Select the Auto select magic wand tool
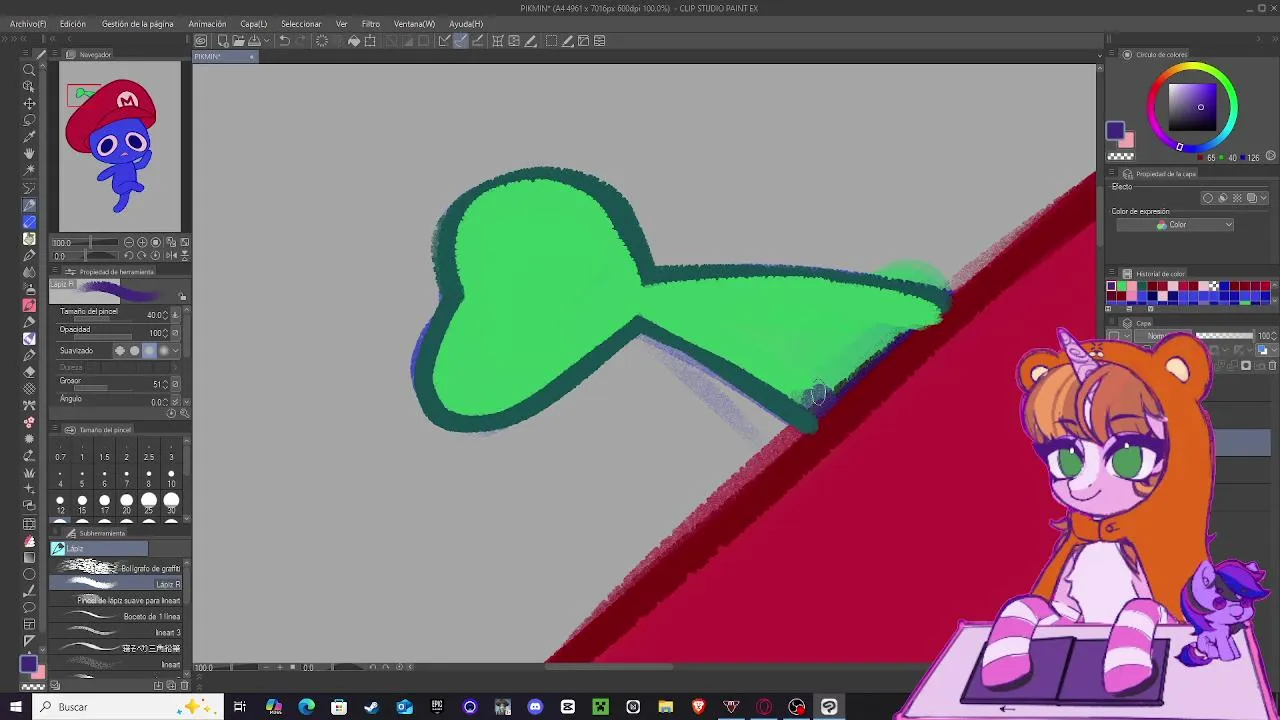Screen dimensions: 1280x720 pyautogui.click(x=29, y=171)
